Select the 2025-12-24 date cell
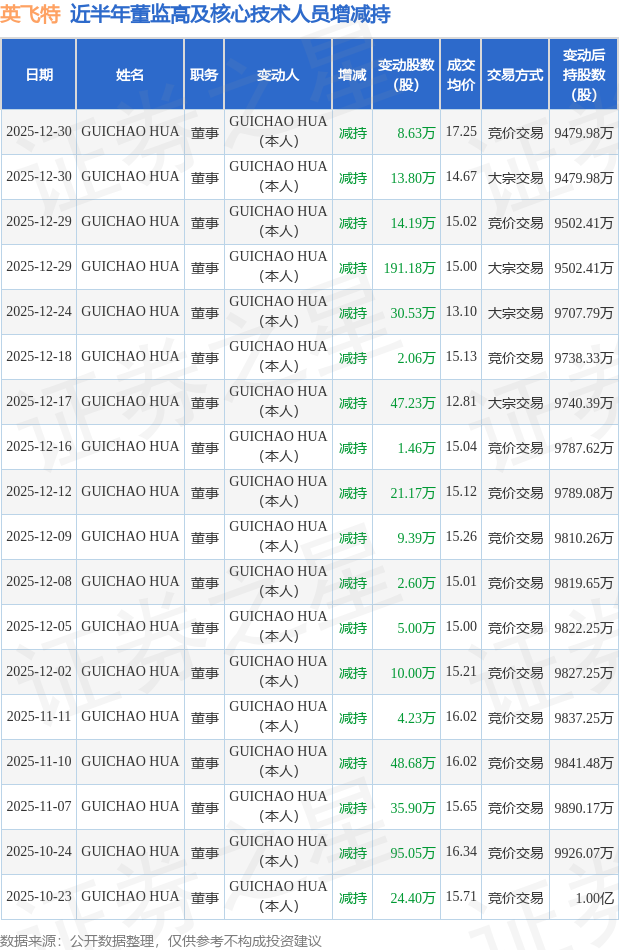The width and height of the screenshot is (619, 950). [x=39, y=312]
